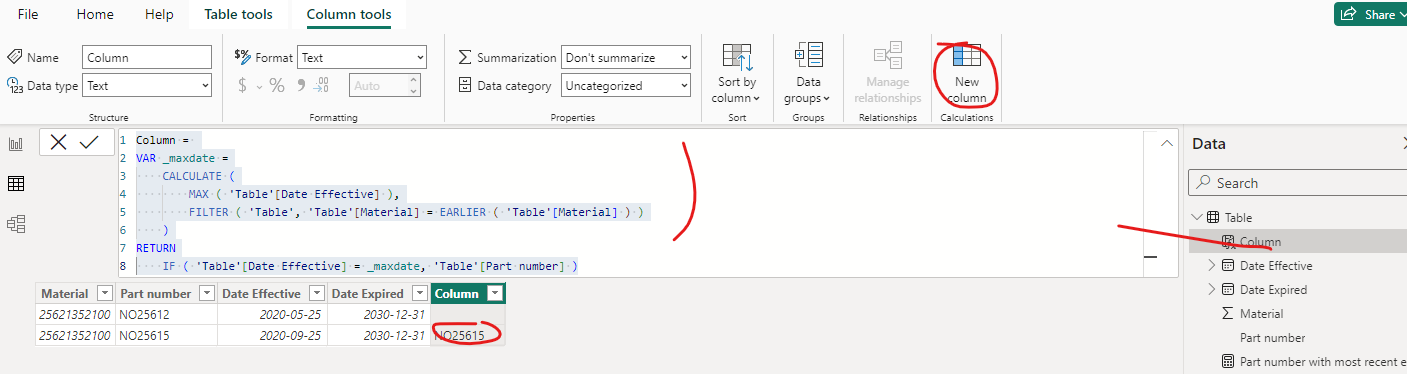The image size is (1407, 374).
Task: Switch to Model view icon
Action: (x=16, y=224)
